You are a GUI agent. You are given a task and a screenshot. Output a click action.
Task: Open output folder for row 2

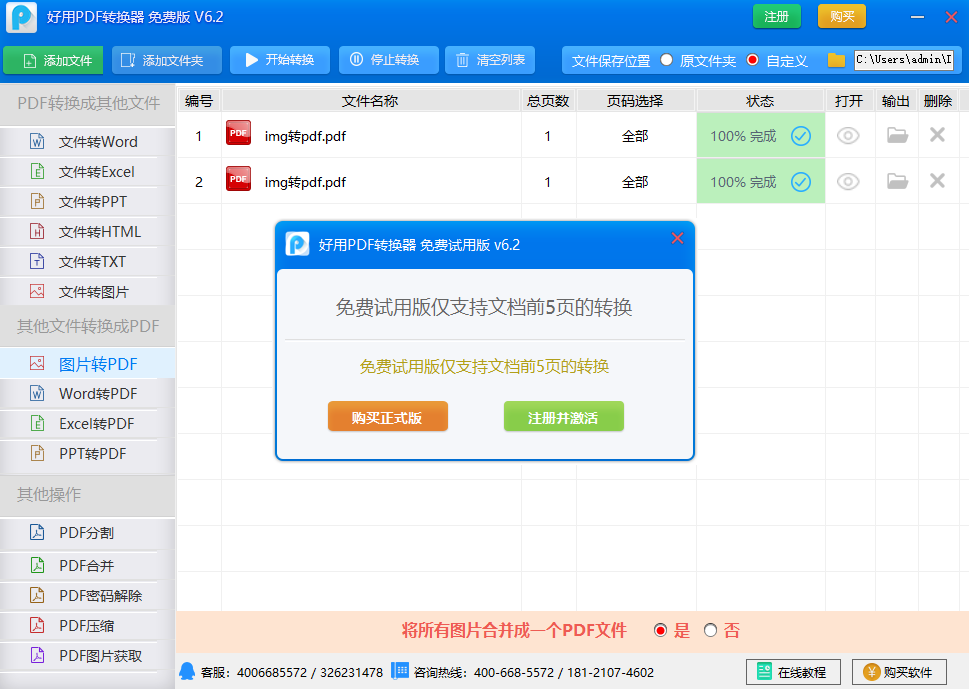tap(897, 180)
